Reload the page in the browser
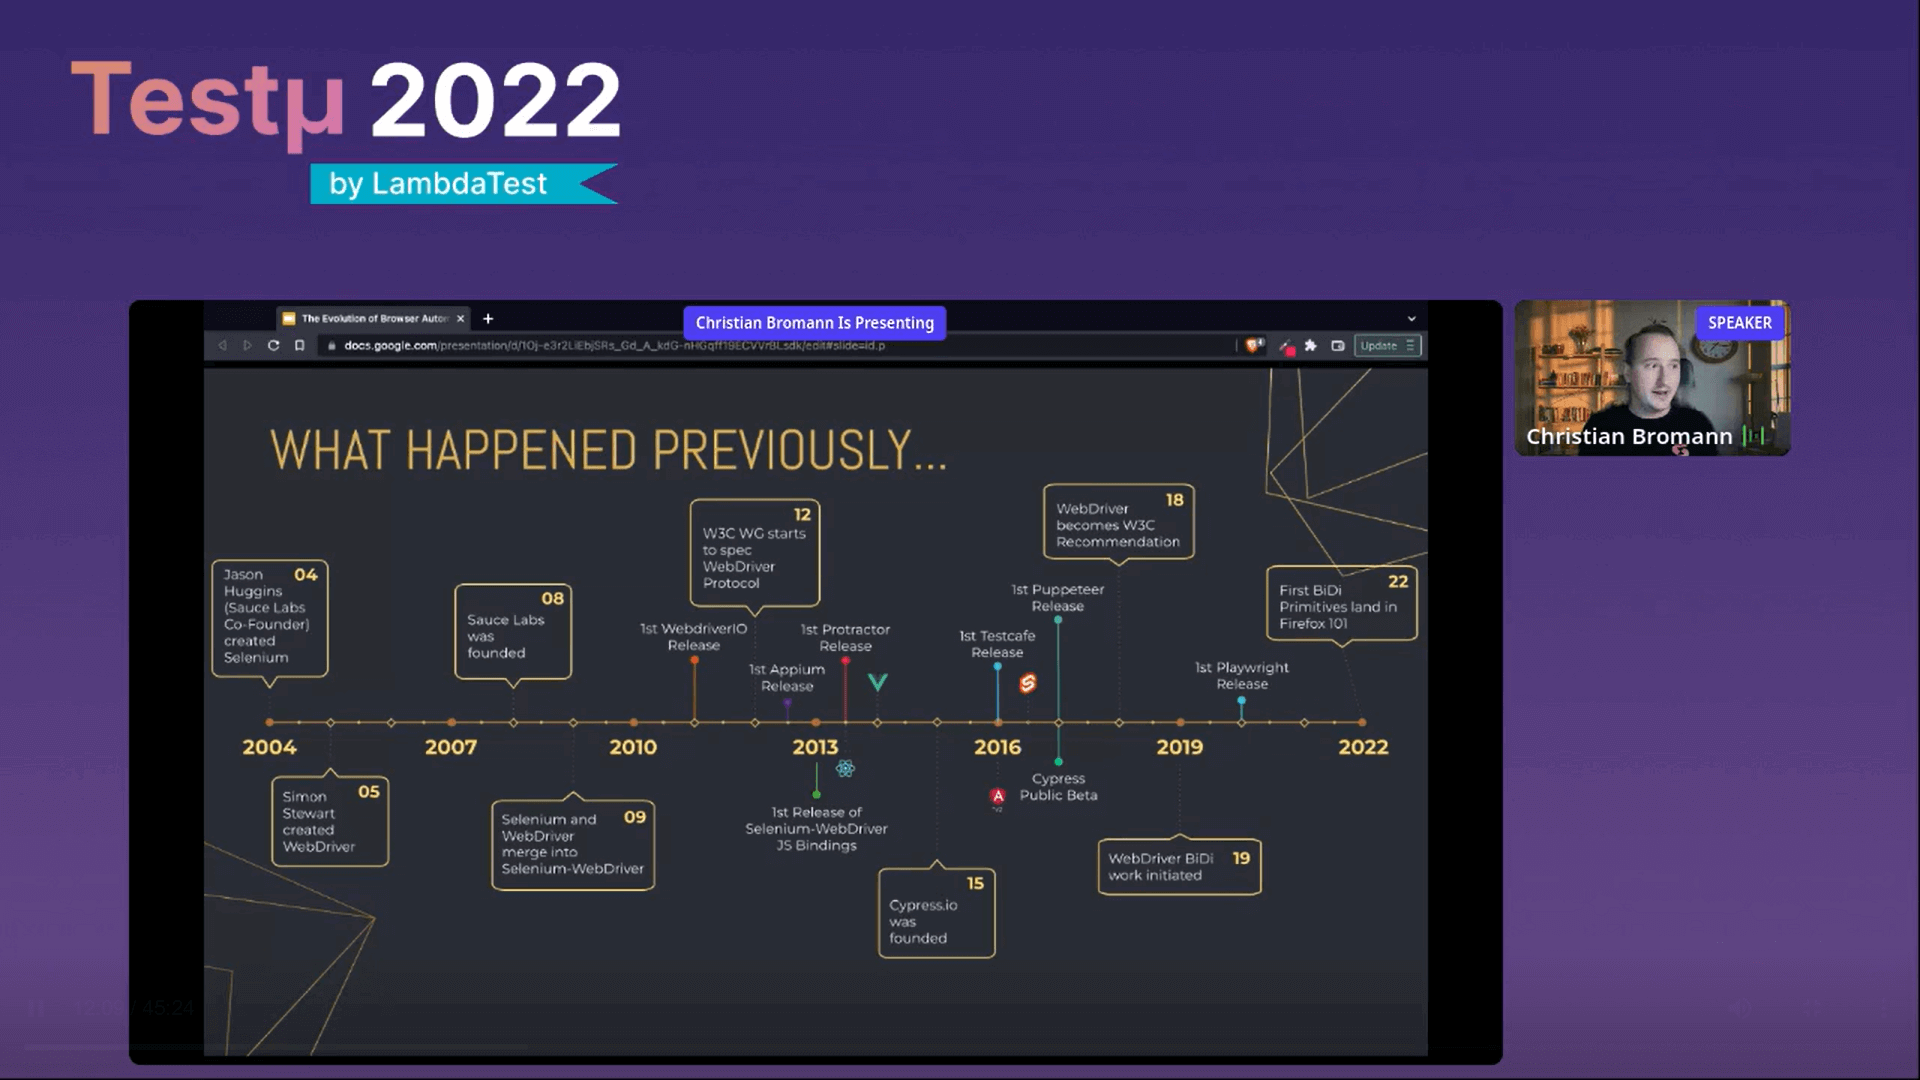This screenshot has width=1920, height=1080. point(273,346)
